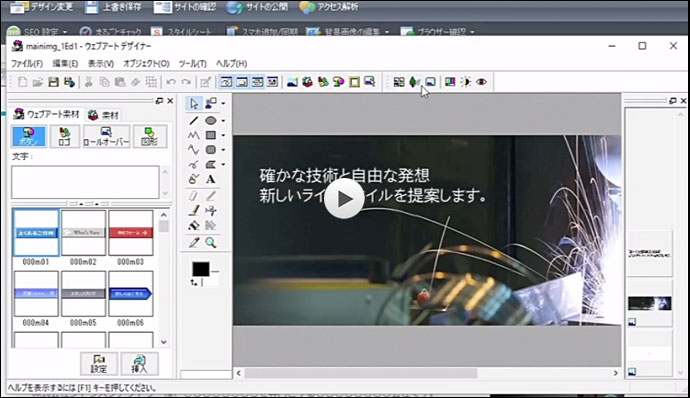690x398 pixels.
Task: Select the brush paint tool
Action: click(x=194, y=210)
